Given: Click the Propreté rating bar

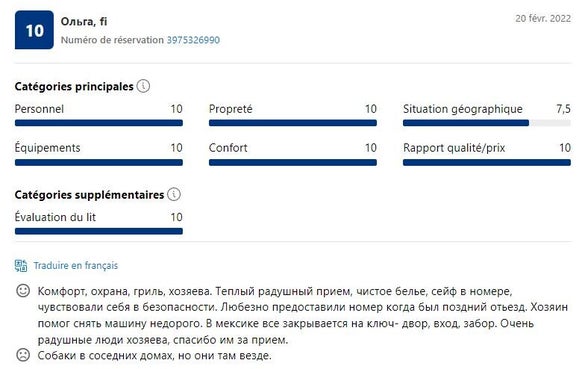Looking at the screenshot, I should (293, 123).
